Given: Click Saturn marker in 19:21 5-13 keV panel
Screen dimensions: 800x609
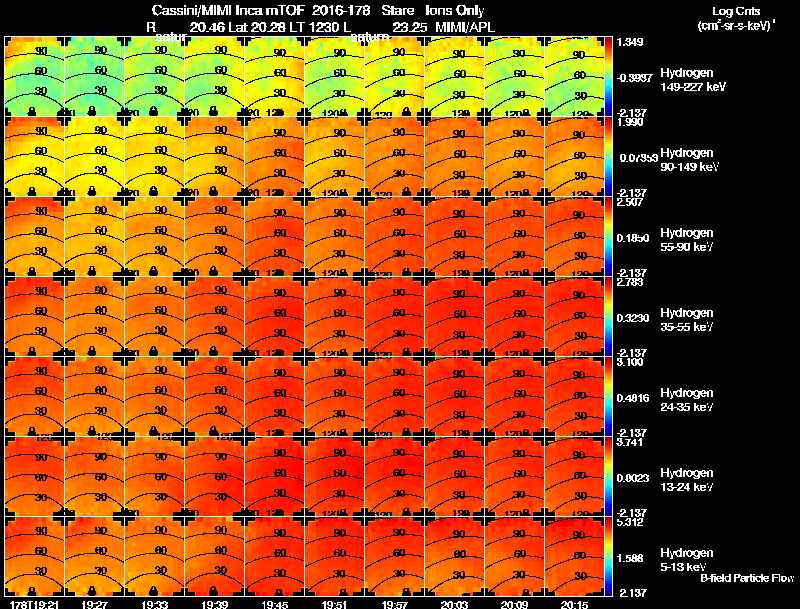Looking at the screenshot, I should (32, 591).
